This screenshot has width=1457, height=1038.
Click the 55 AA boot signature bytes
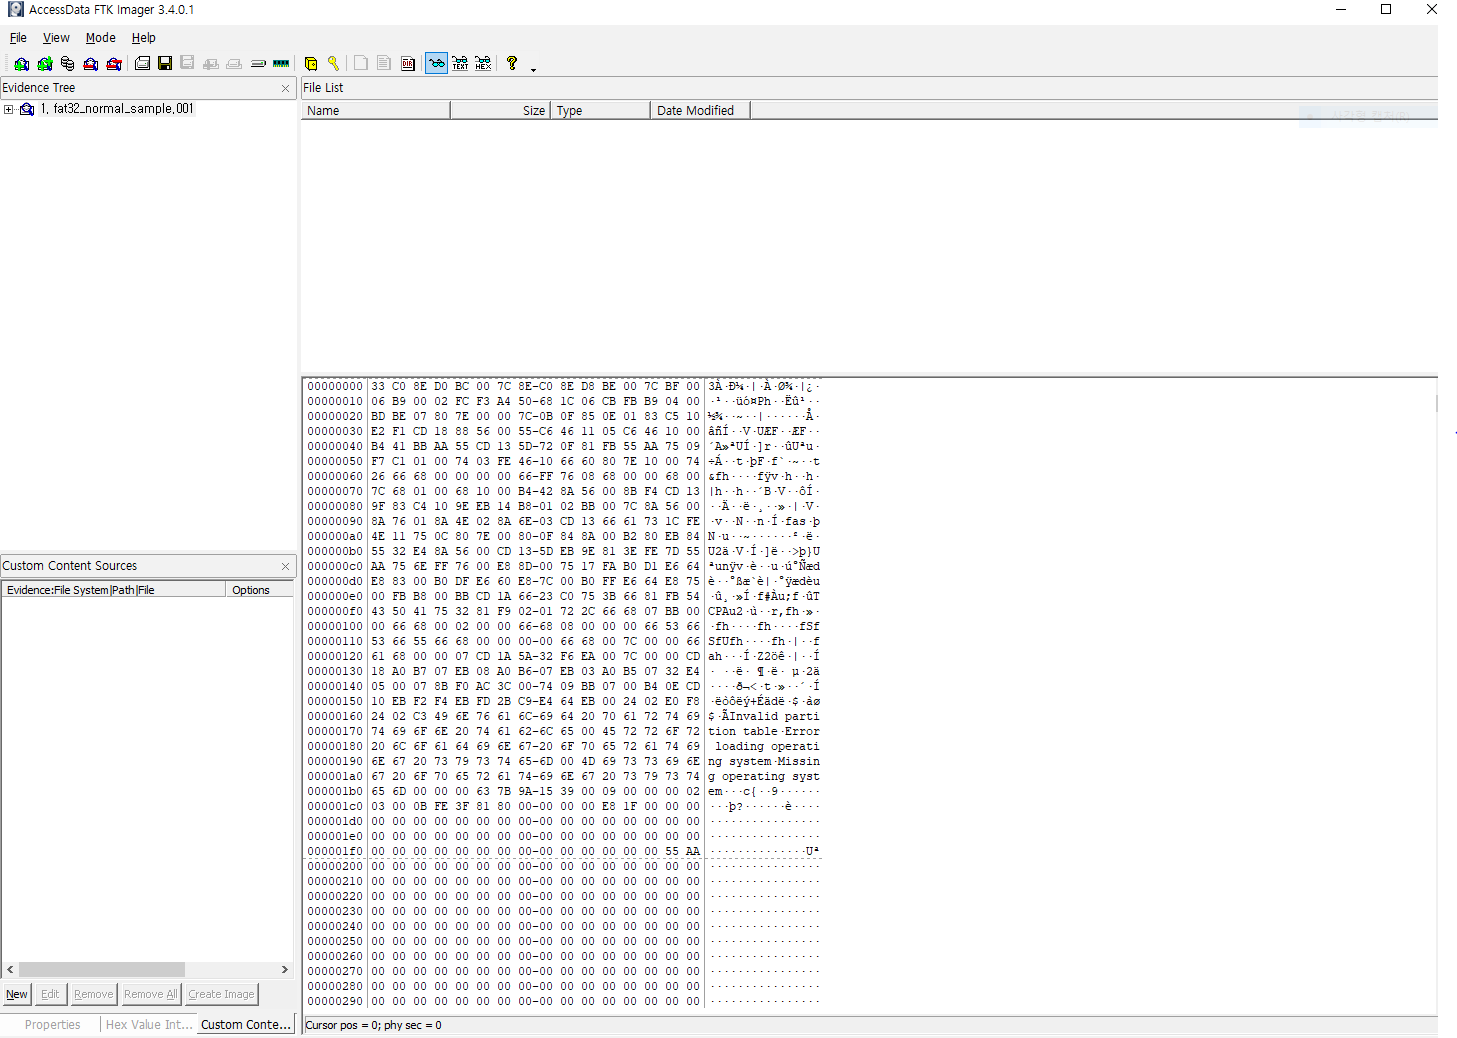click(683, 851)
